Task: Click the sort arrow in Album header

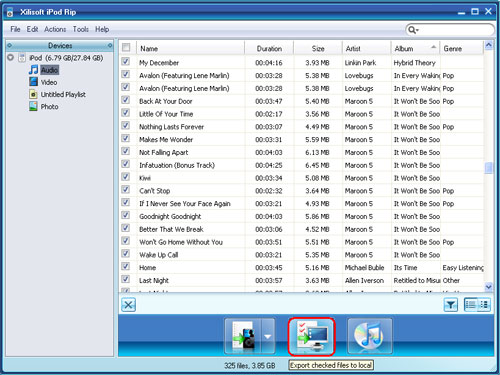Action: [x=433, y=47]
